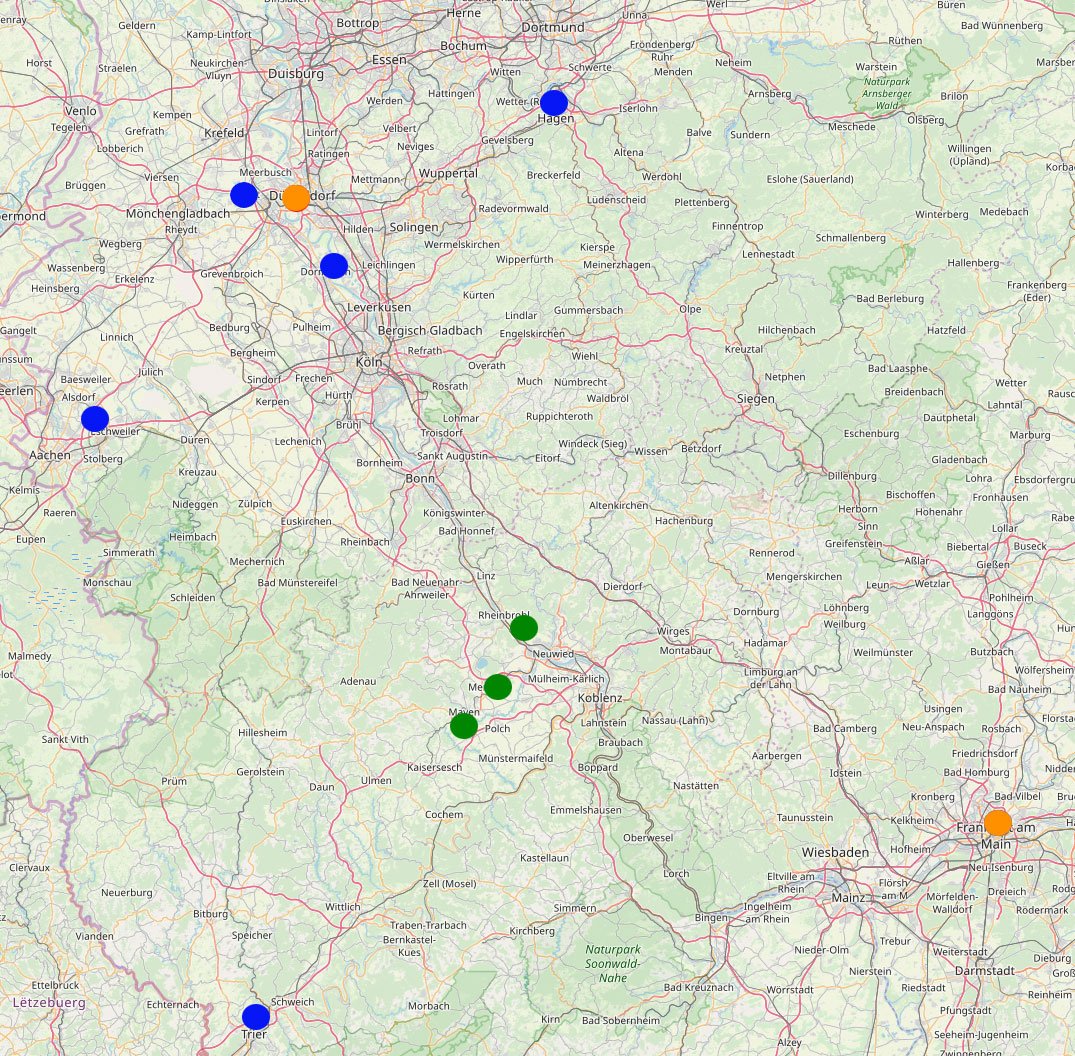Click the orange marker at Frankfurt am Main
The image size is (1075, 1056).
pyautogui.click(x=997, y=823)
